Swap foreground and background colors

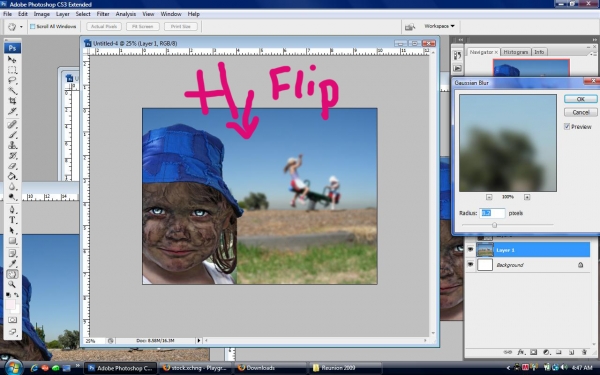point(16,295)
